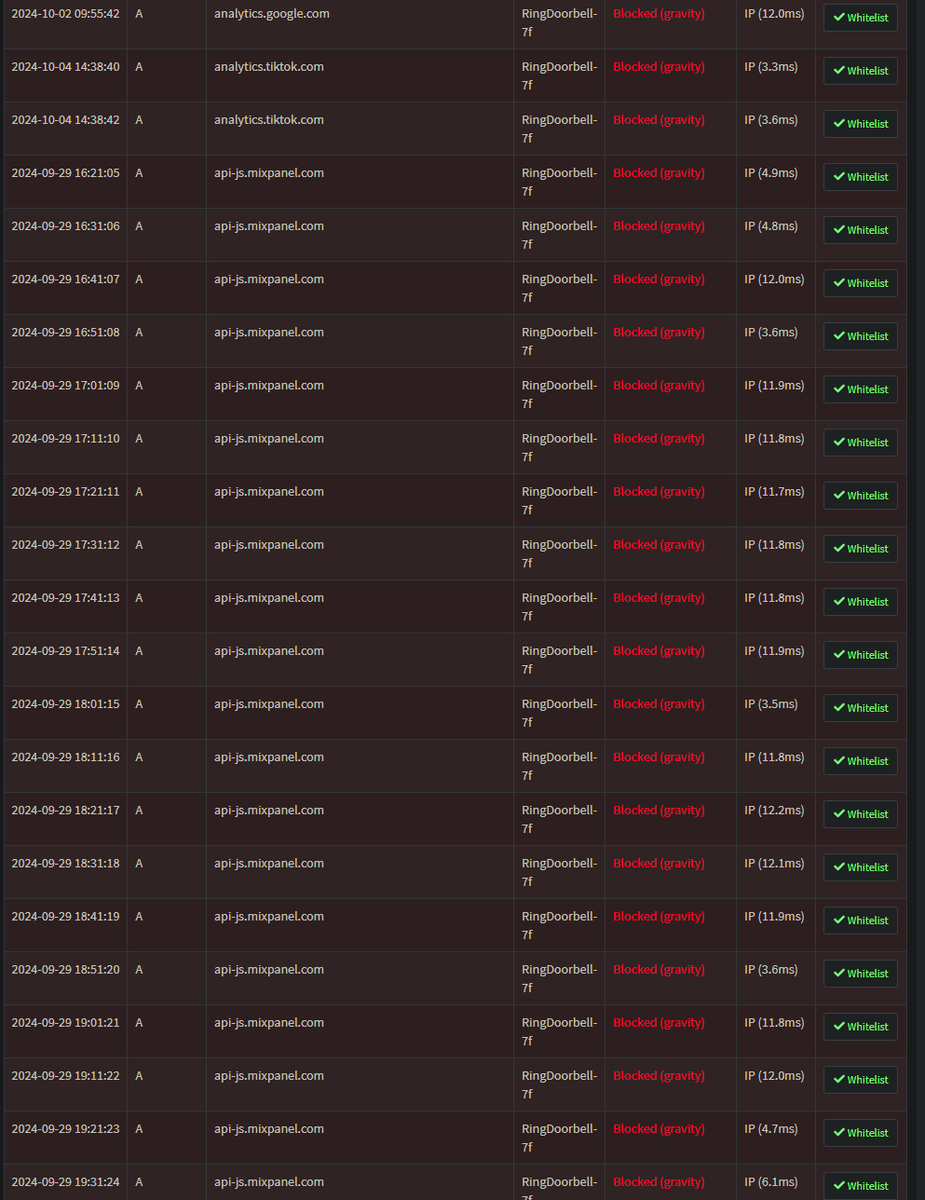Viewport: 925px width, 1200px height.
Task: Whitelist mixpanel query at 18:01:15
Action: [860, 708]
